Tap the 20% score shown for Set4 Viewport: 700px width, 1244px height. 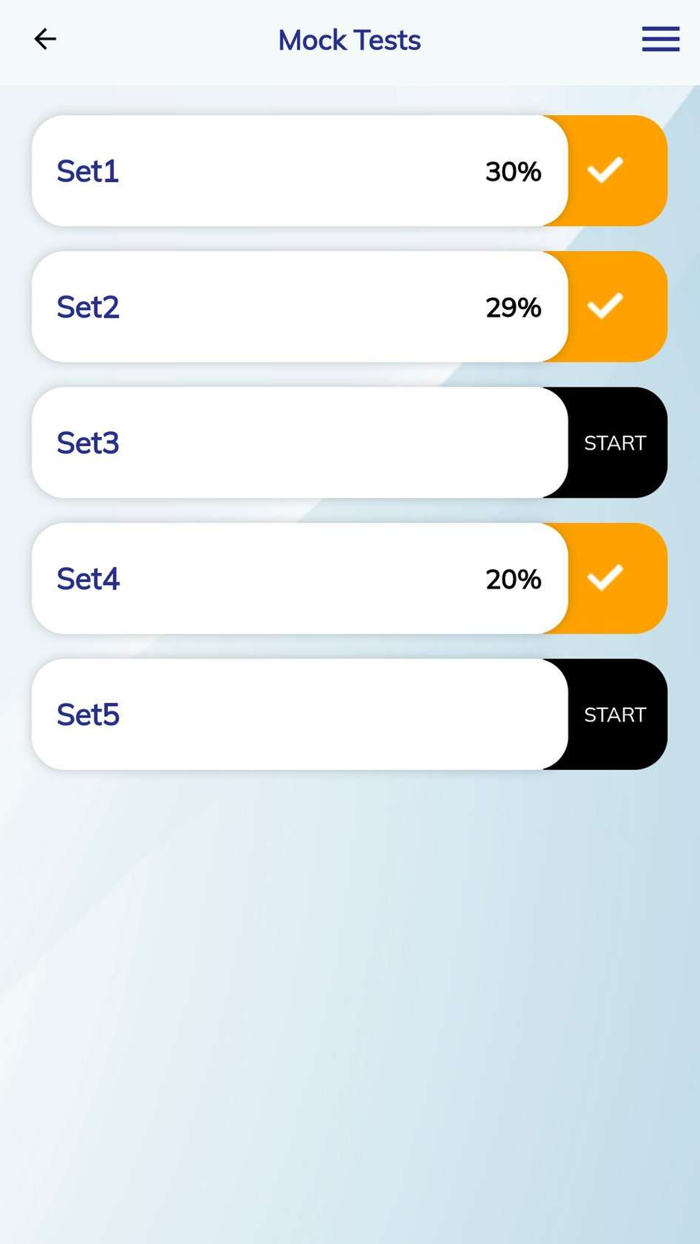pos(513,579)
